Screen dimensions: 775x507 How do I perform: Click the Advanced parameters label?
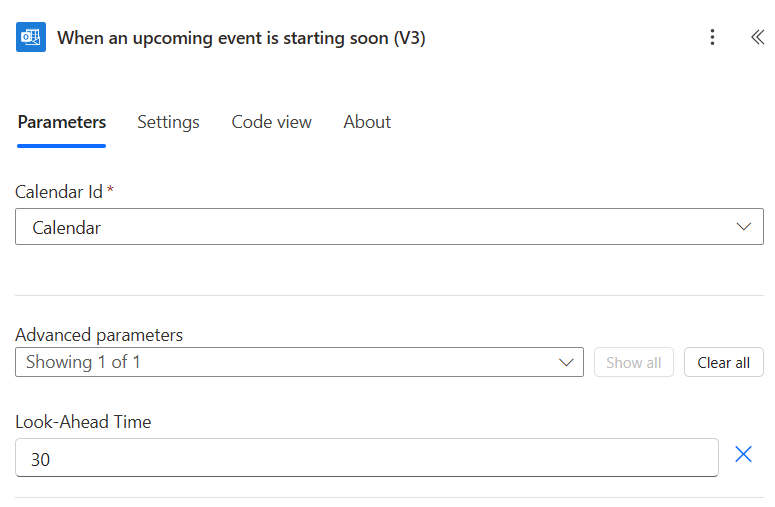click(99, 335)
